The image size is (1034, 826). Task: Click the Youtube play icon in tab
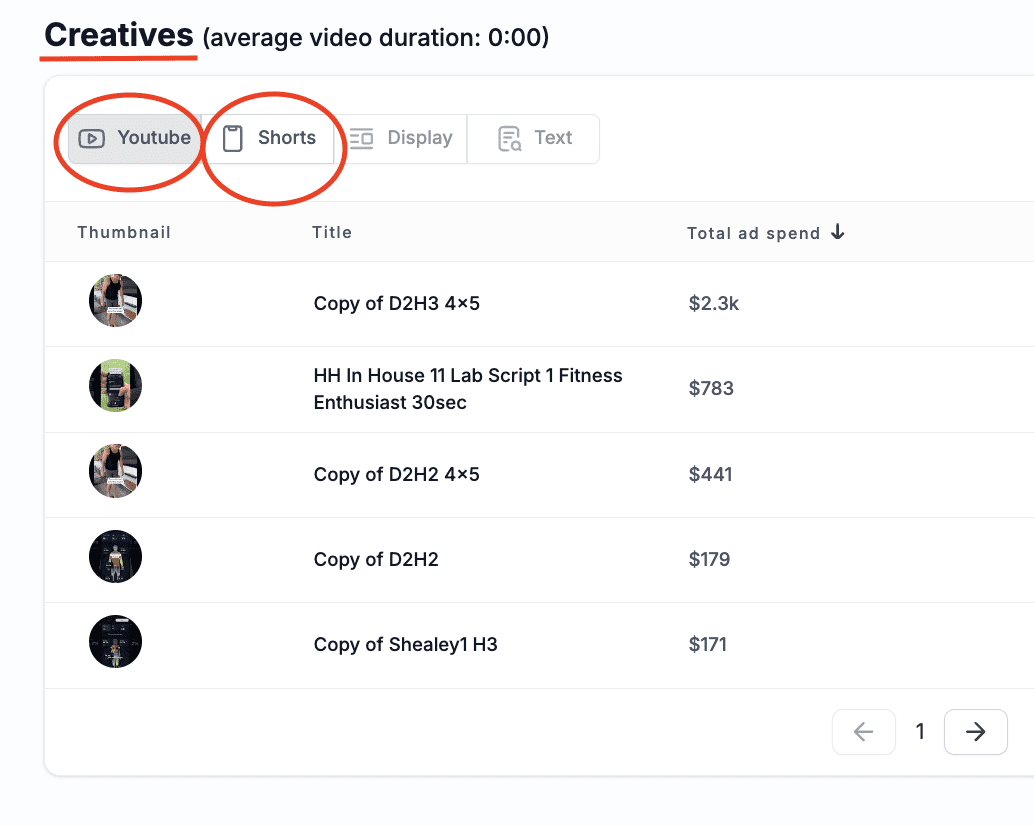92,139
